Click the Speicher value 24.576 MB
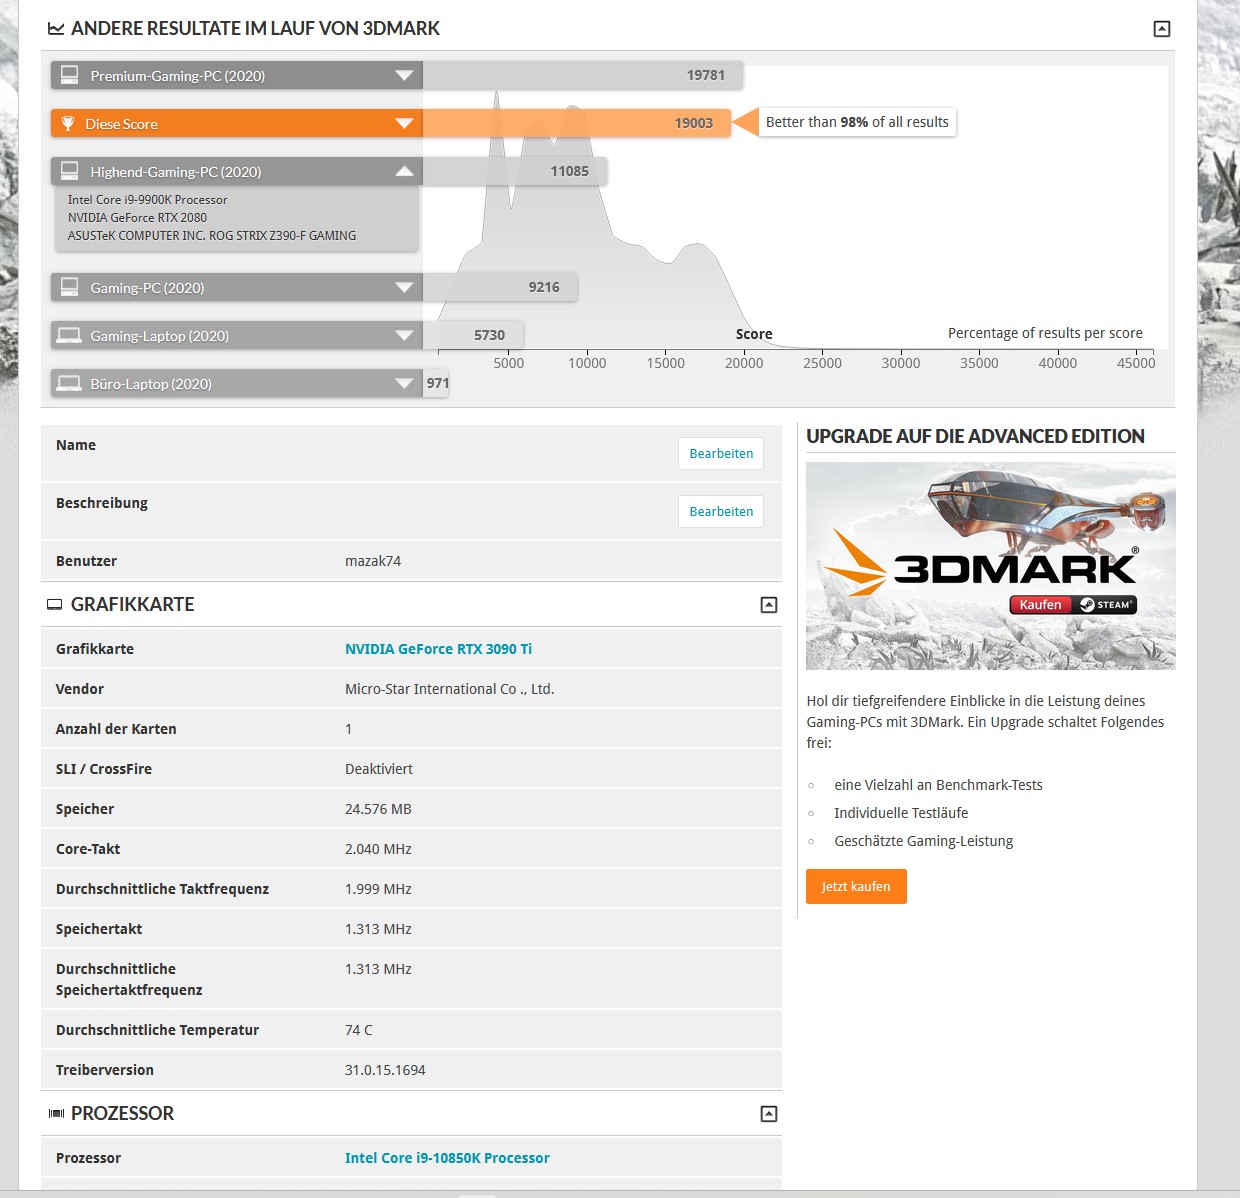Screen dimensions: 1240x1198 (x=378, y=809)
